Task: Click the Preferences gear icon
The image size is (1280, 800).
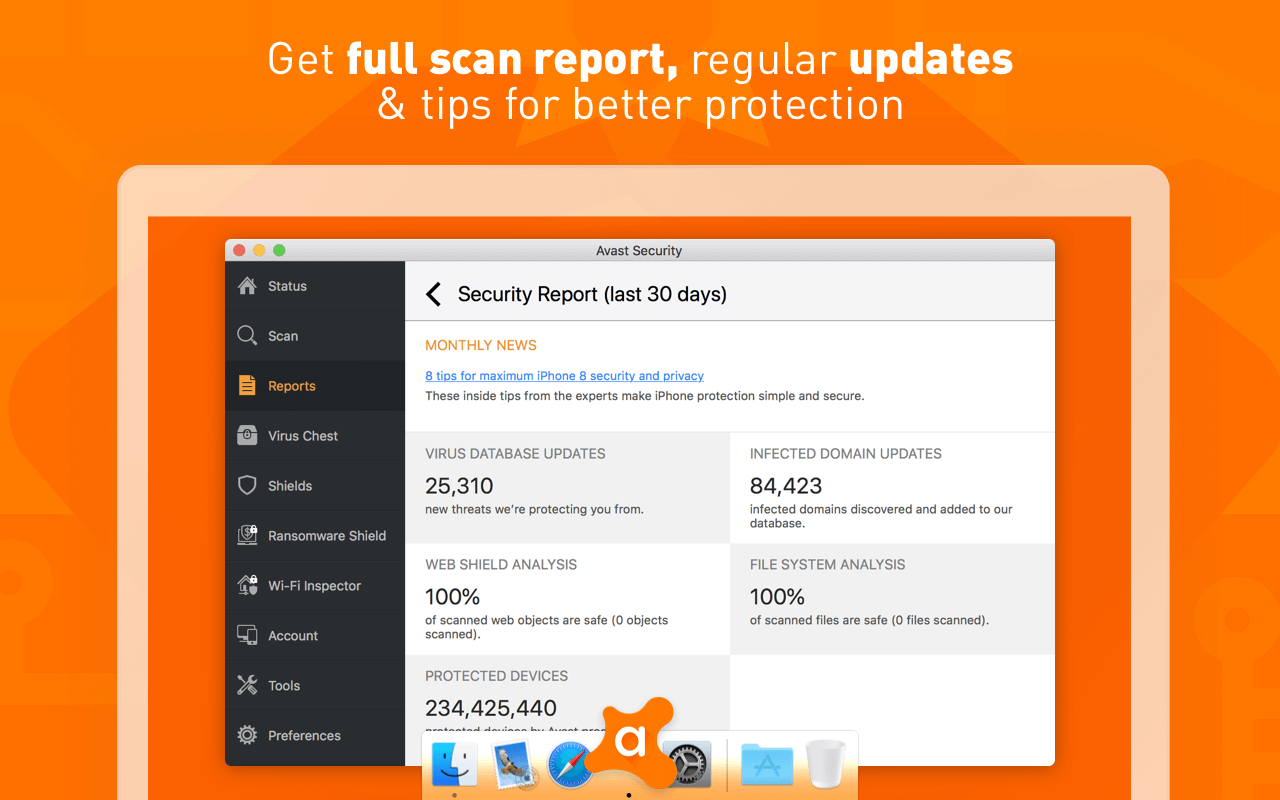Action: (247, 736)
